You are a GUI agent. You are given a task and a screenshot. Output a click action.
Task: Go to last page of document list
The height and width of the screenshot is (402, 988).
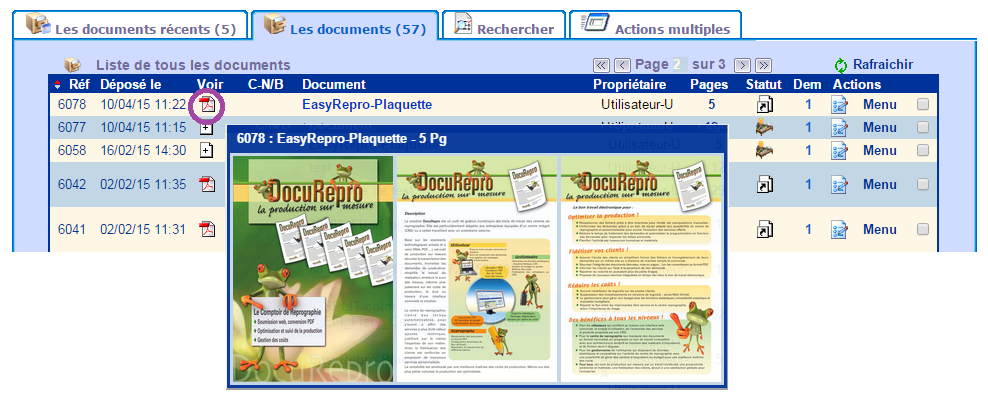point(764,65)
